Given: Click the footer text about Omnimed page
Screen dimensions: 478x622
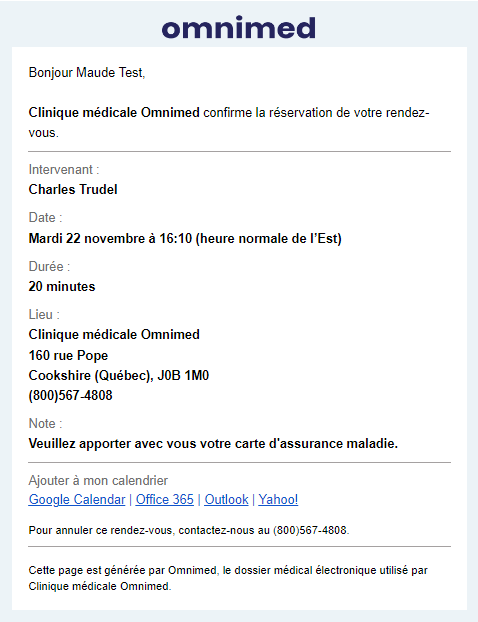Looking at the screenshot, I should pos(228,578).
